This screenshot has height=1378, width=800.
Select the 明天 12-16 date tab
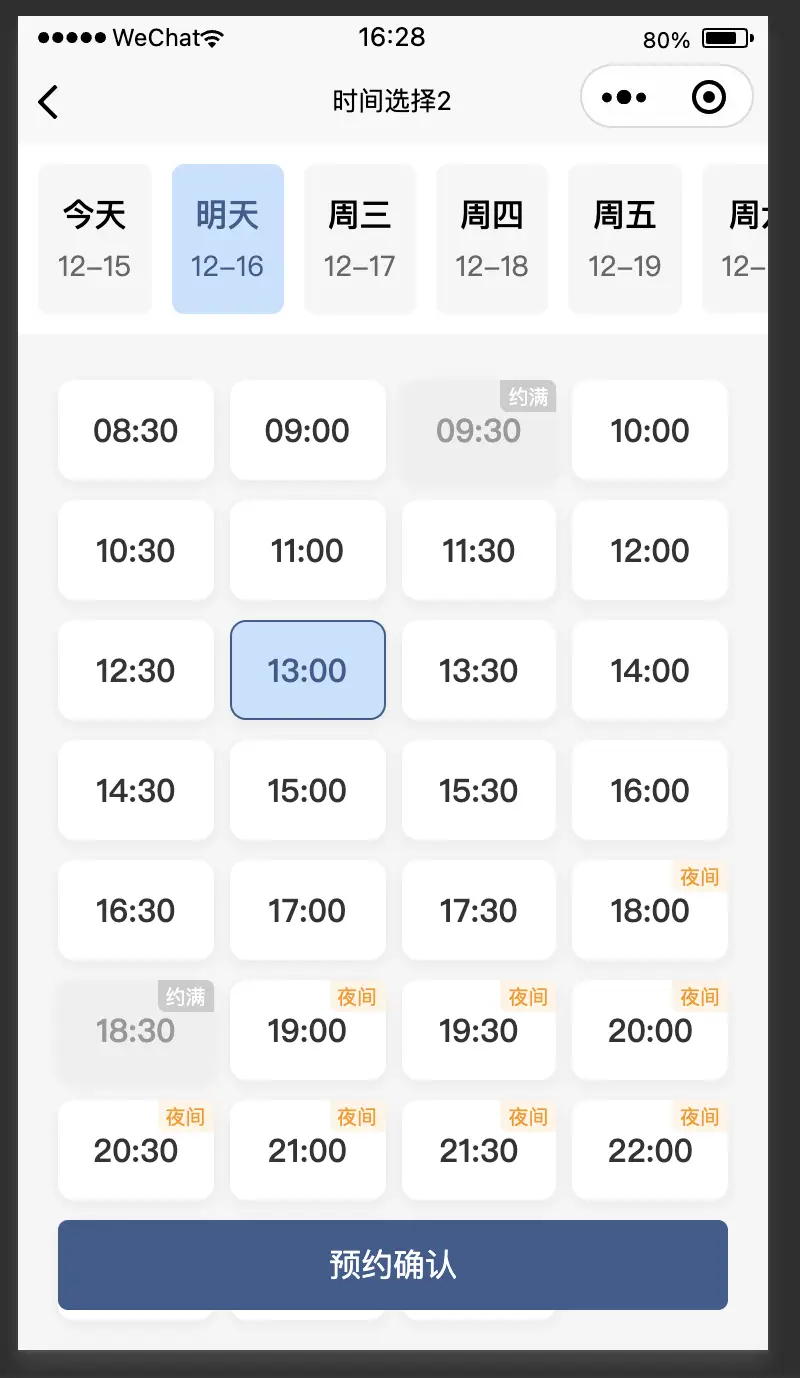pyautogui.click(x=228, y=239)
